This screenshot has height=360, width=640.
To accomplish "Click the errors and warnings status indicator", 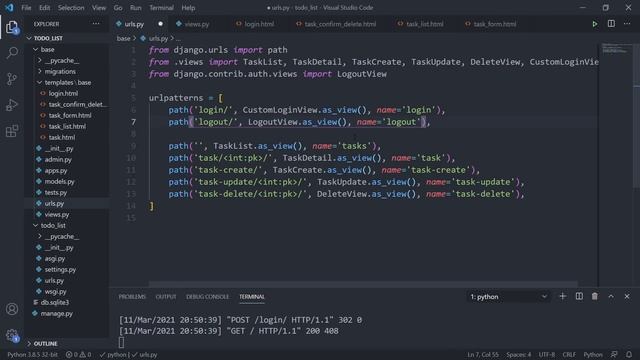I will 78,355.
